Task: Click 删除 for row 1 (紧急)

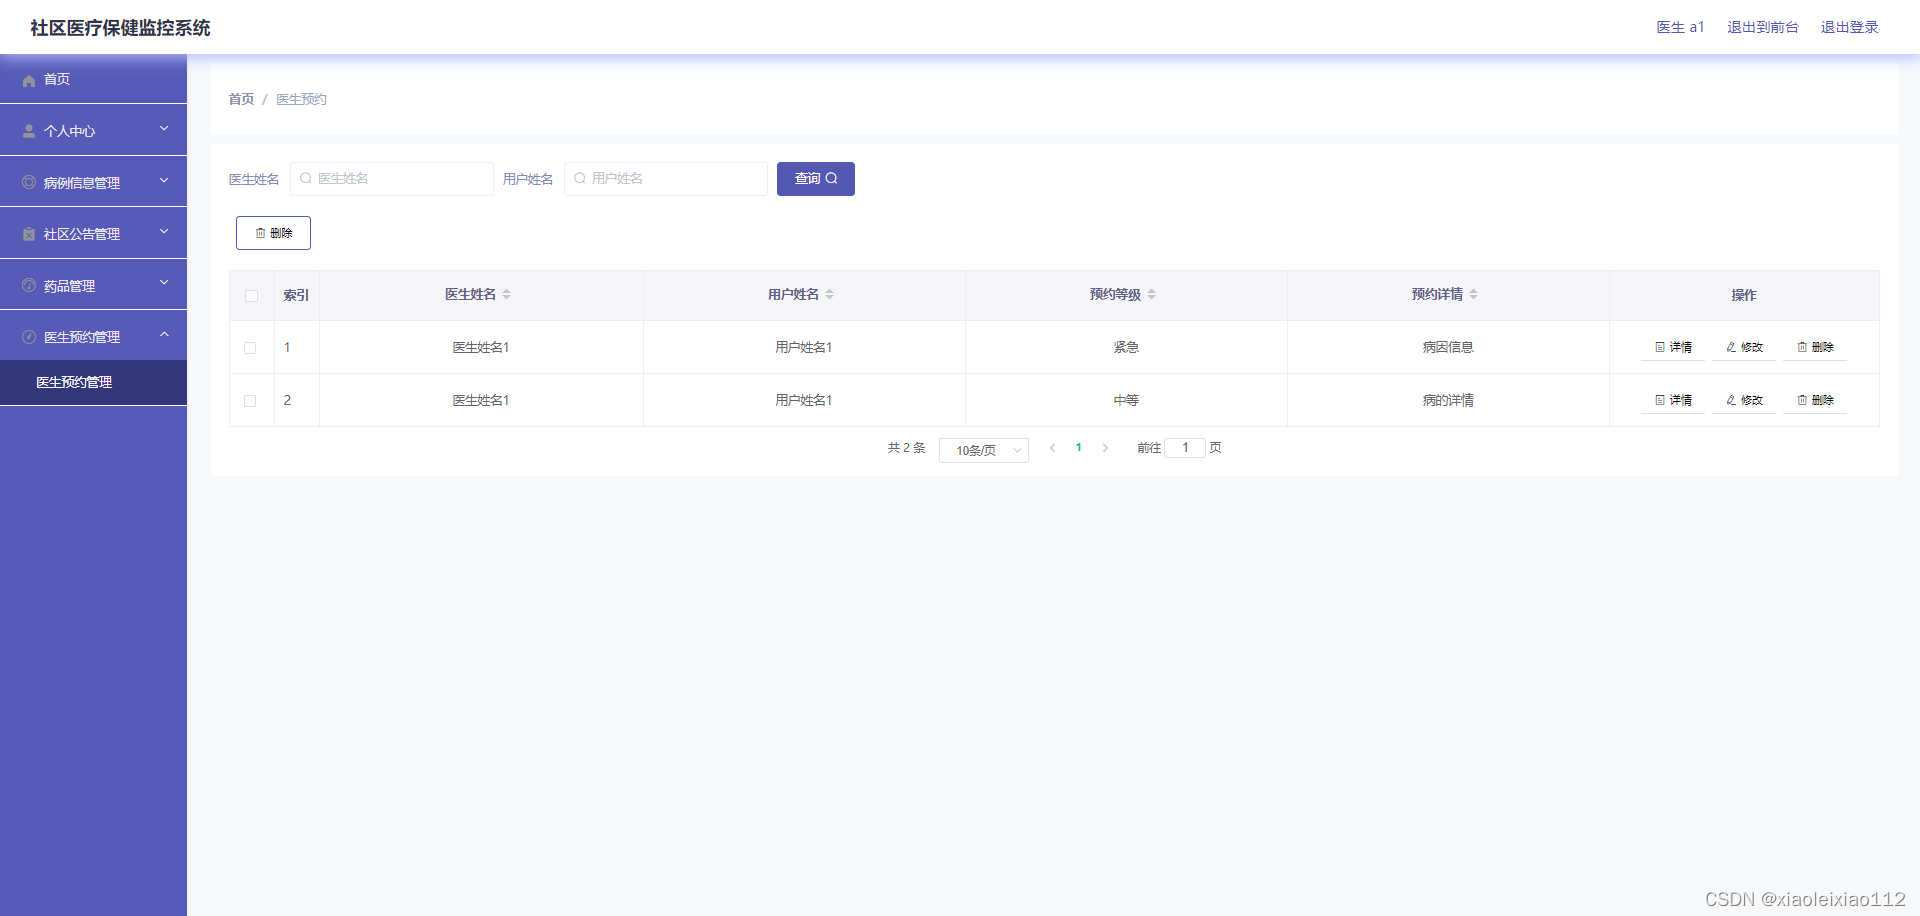Action: [1815, 347]
